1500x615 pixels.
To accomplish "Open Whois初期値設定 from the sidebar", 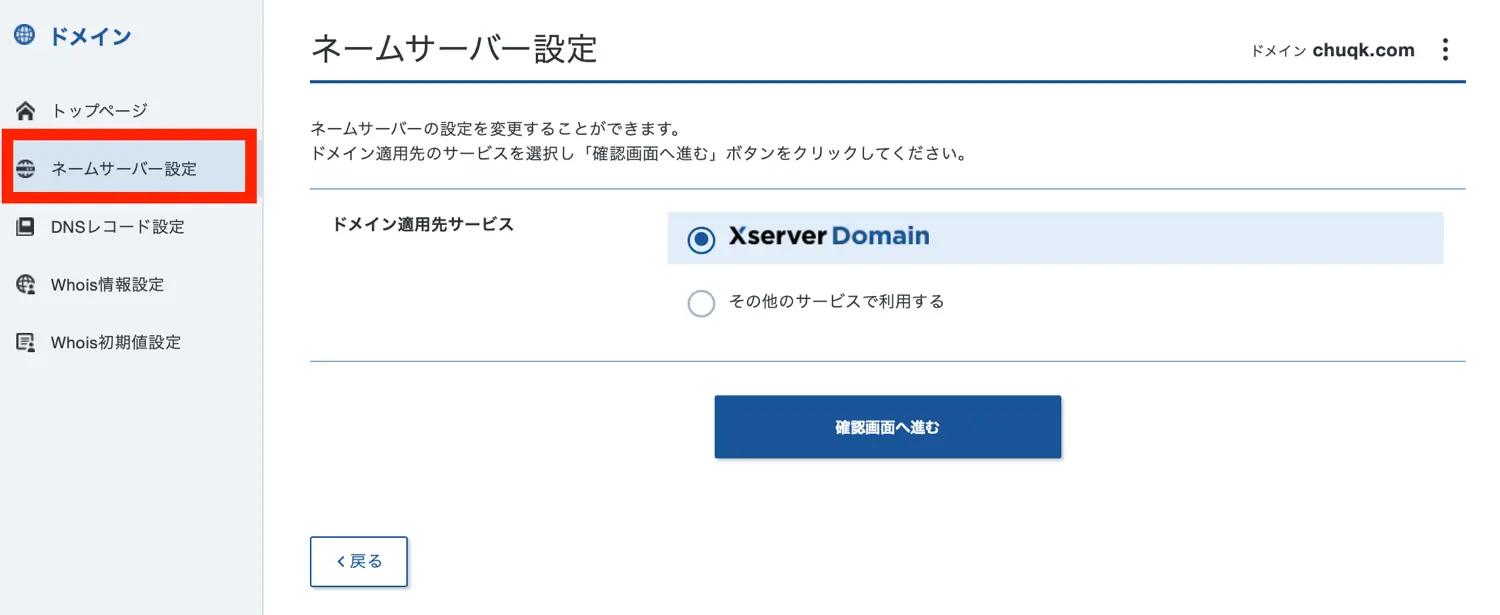I will click(x=116, y=342).
